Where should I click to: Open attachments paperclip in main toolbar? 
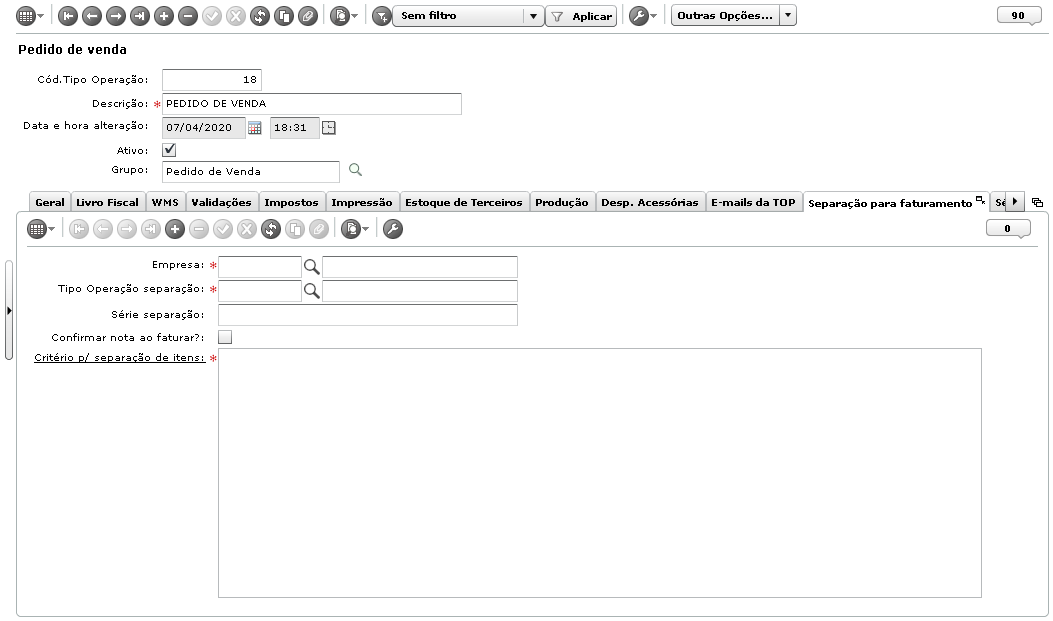point(308,16)
